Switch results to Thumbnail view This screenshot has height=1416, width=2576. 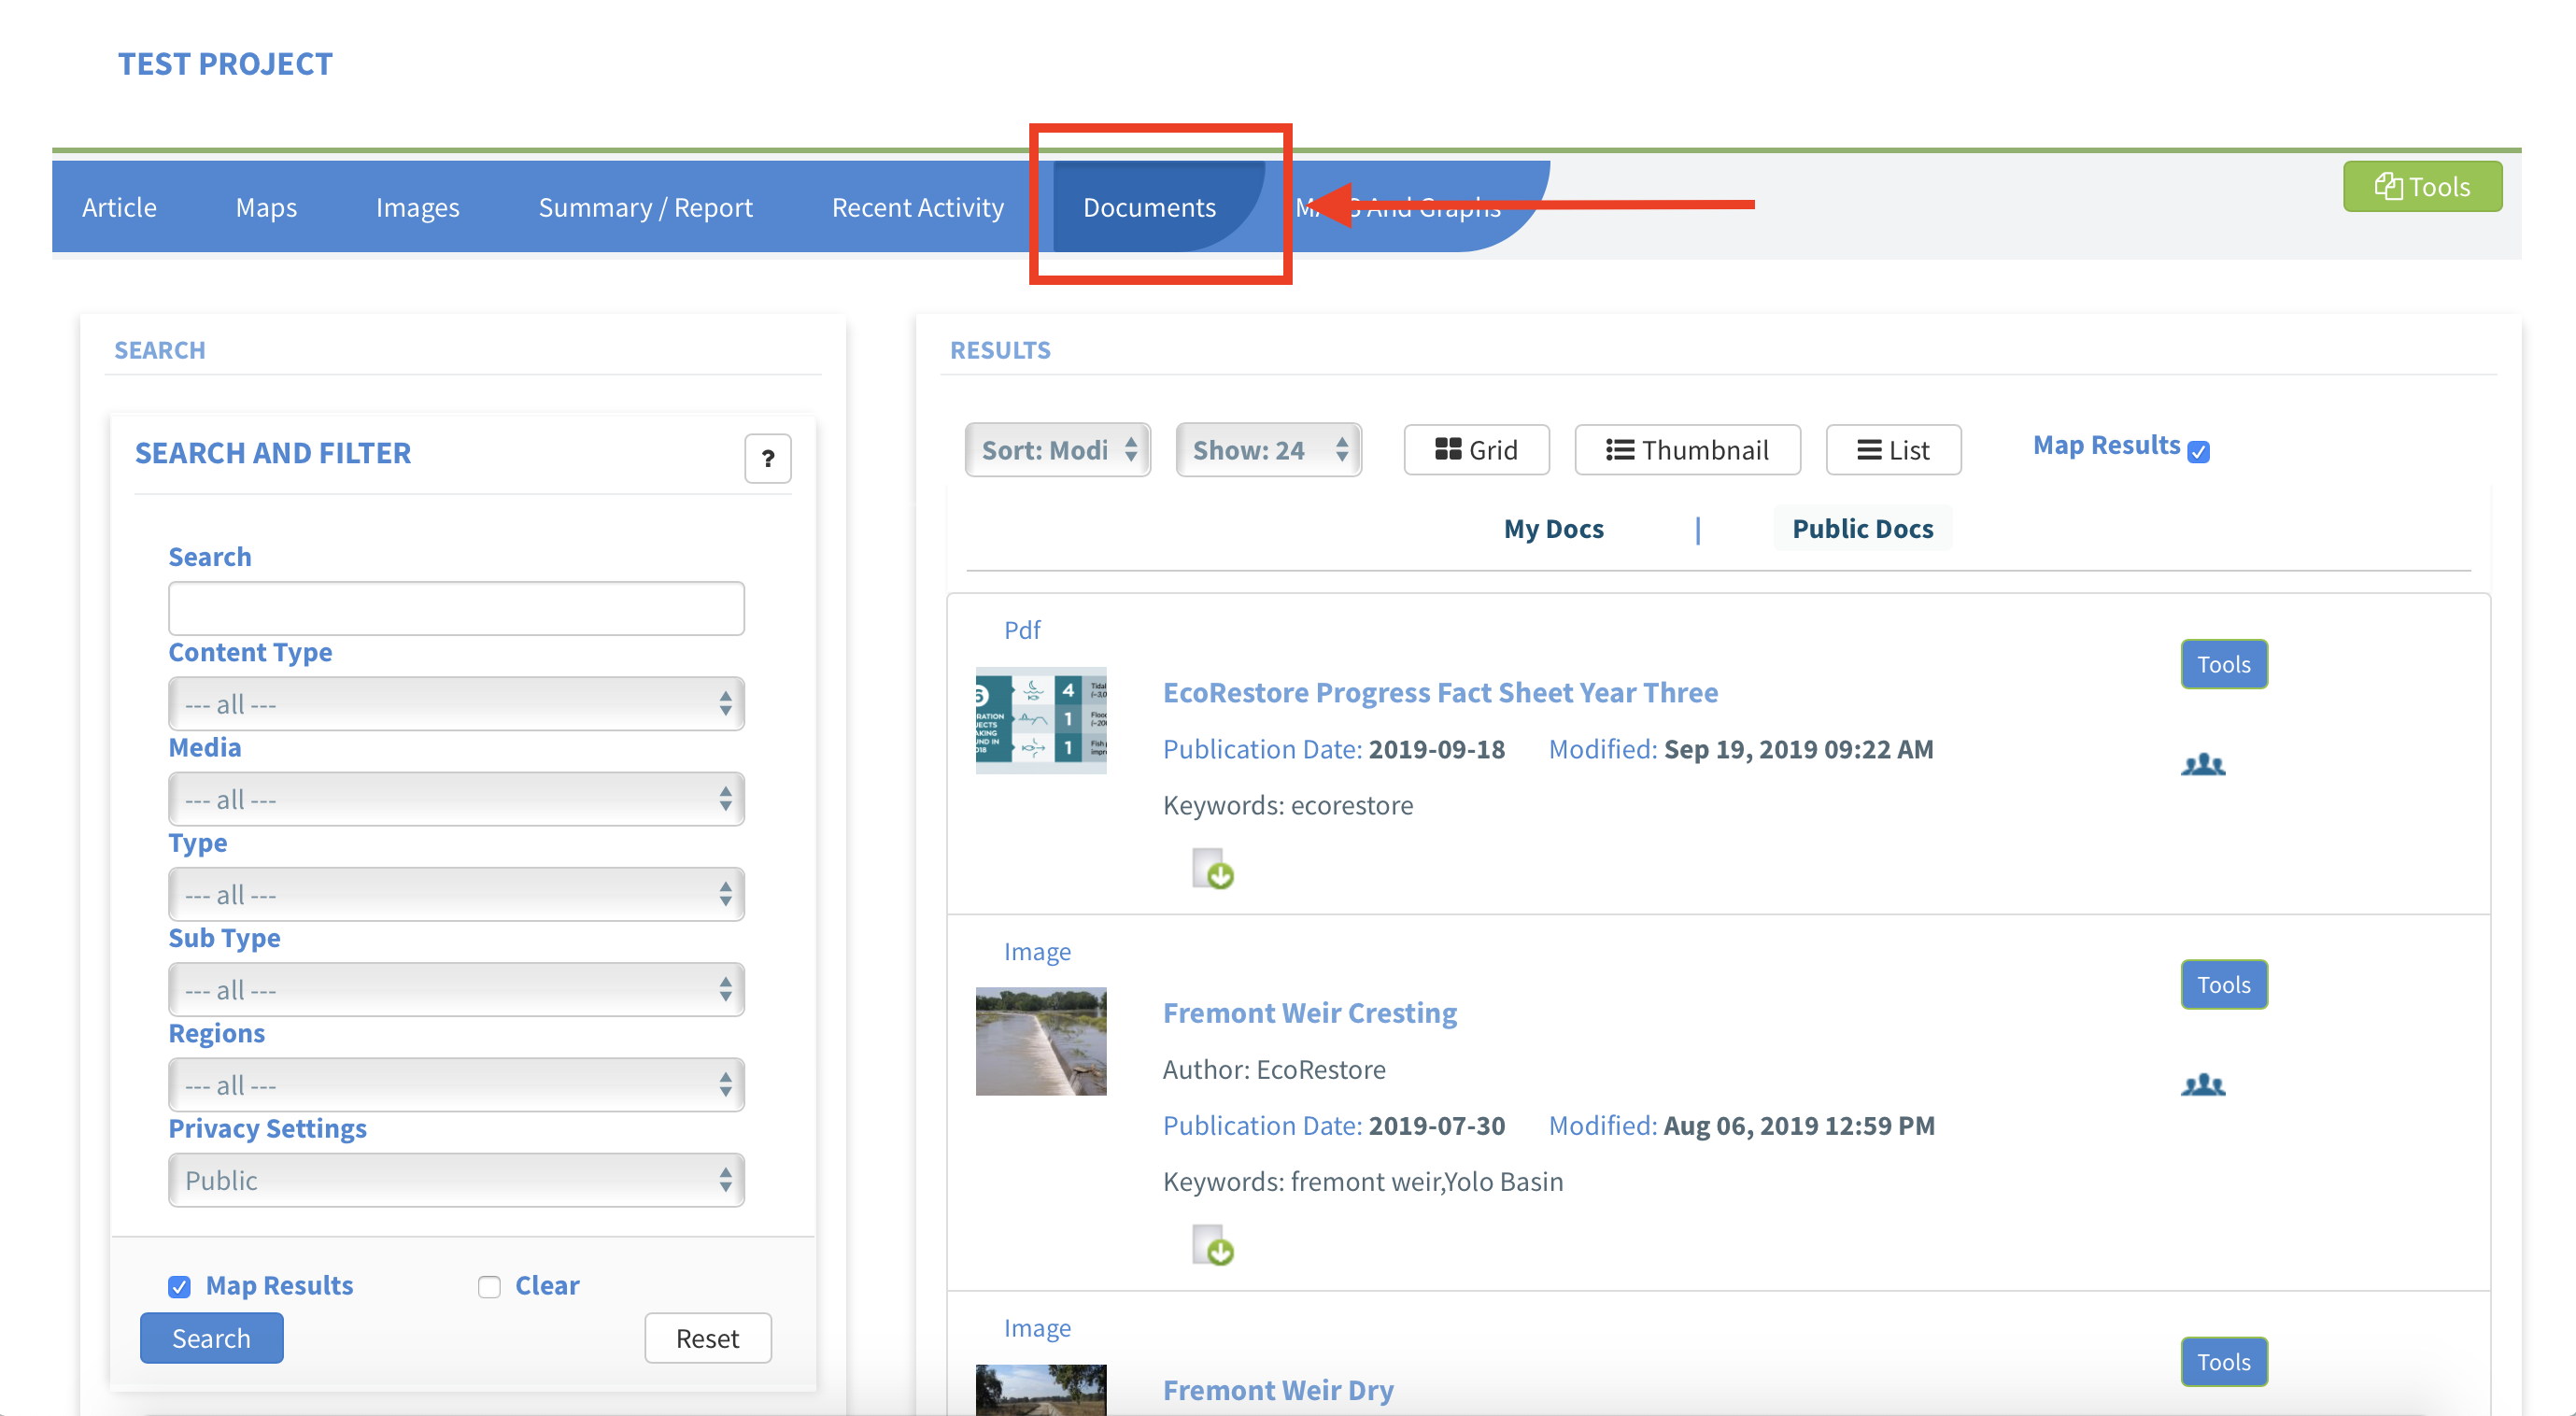(x=1687, y=450)
